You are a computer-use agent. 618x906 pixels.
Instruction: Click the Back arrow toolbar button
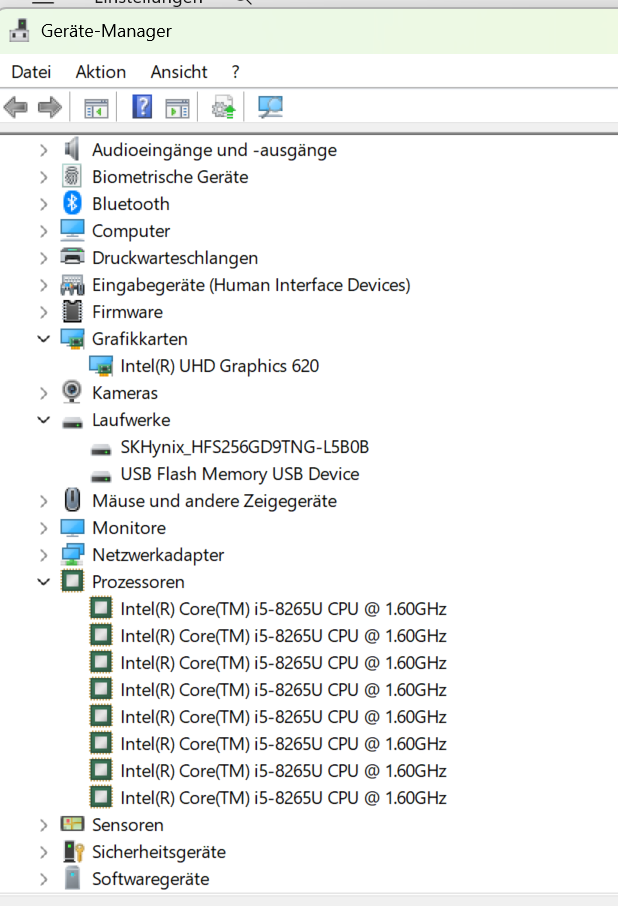pos(16,107)
